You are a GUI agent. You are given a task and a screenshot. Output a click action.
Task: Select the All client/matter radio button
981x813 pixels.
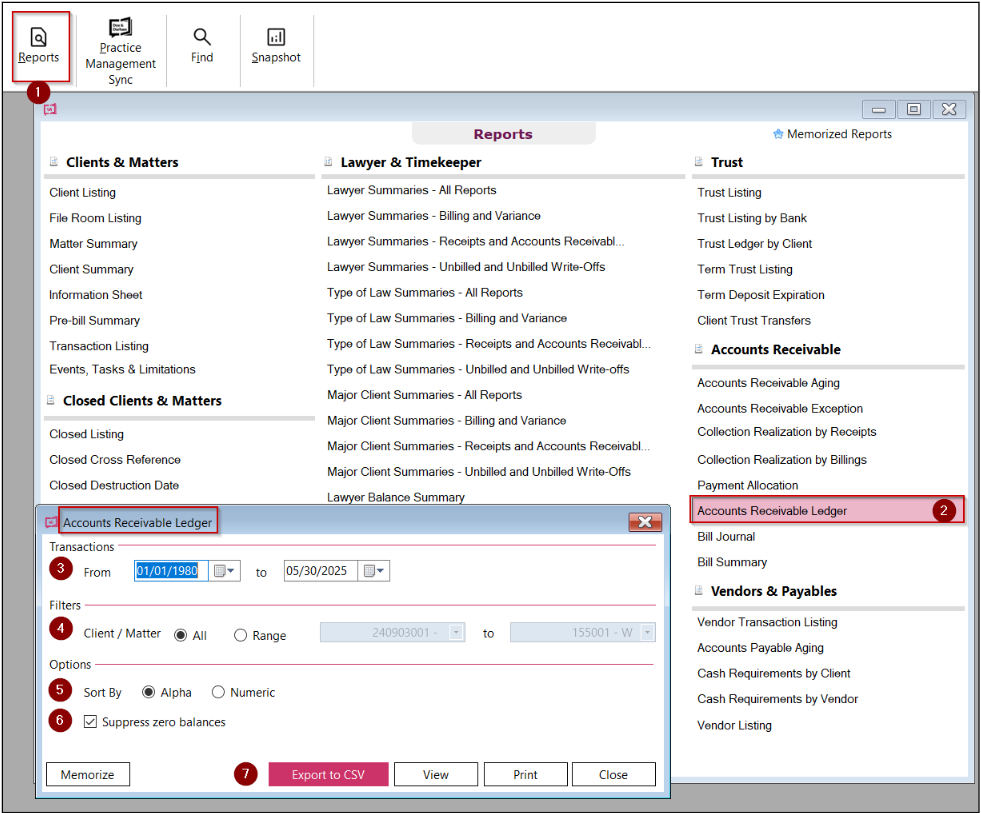180,635
